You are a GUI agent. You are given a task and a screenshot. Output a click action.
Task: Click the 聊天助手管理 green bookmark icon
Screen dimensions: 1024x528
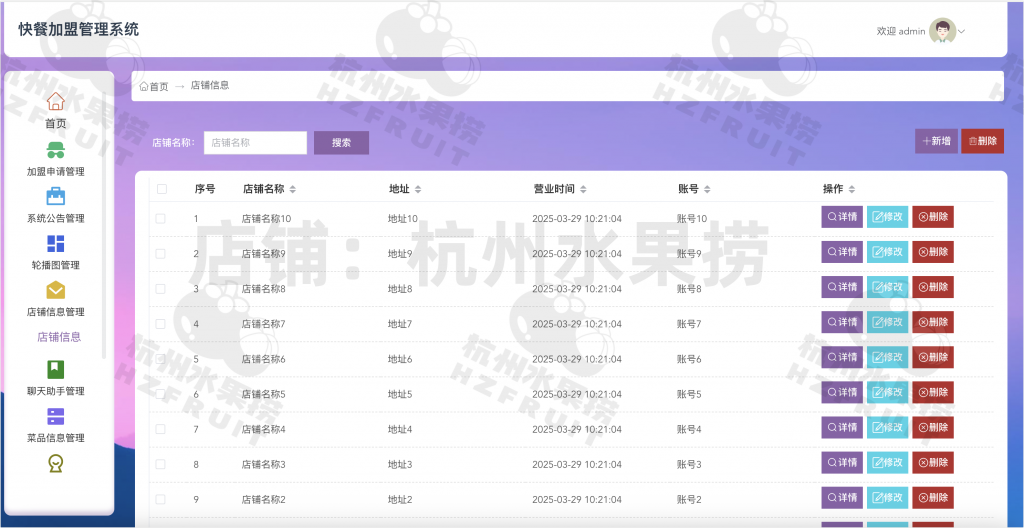56,370
